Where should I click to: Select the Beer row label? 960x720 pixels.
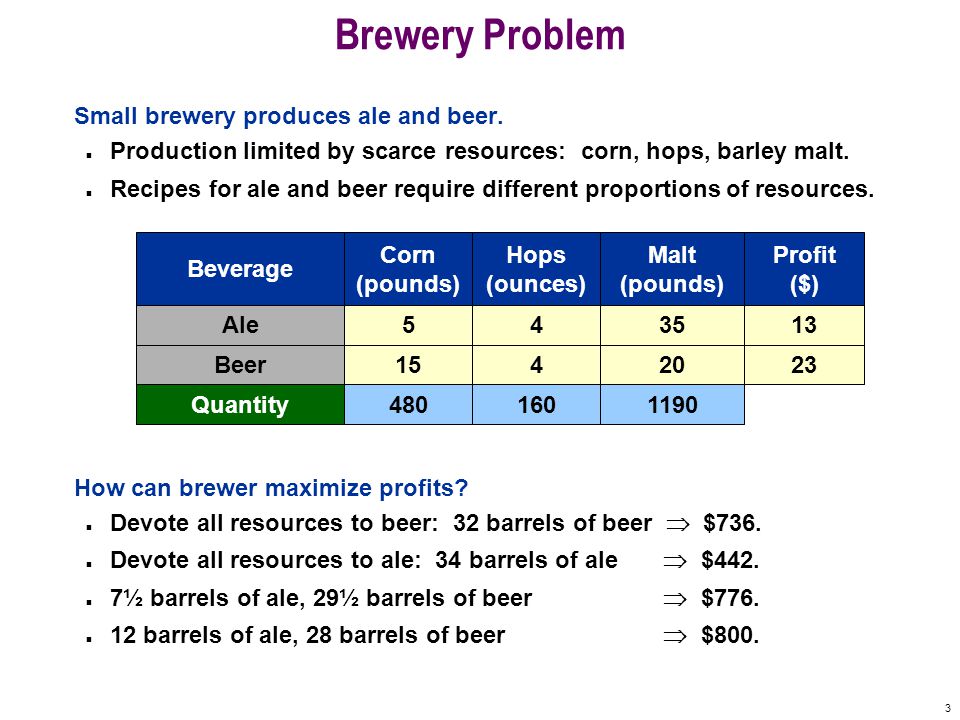point(240,365)
